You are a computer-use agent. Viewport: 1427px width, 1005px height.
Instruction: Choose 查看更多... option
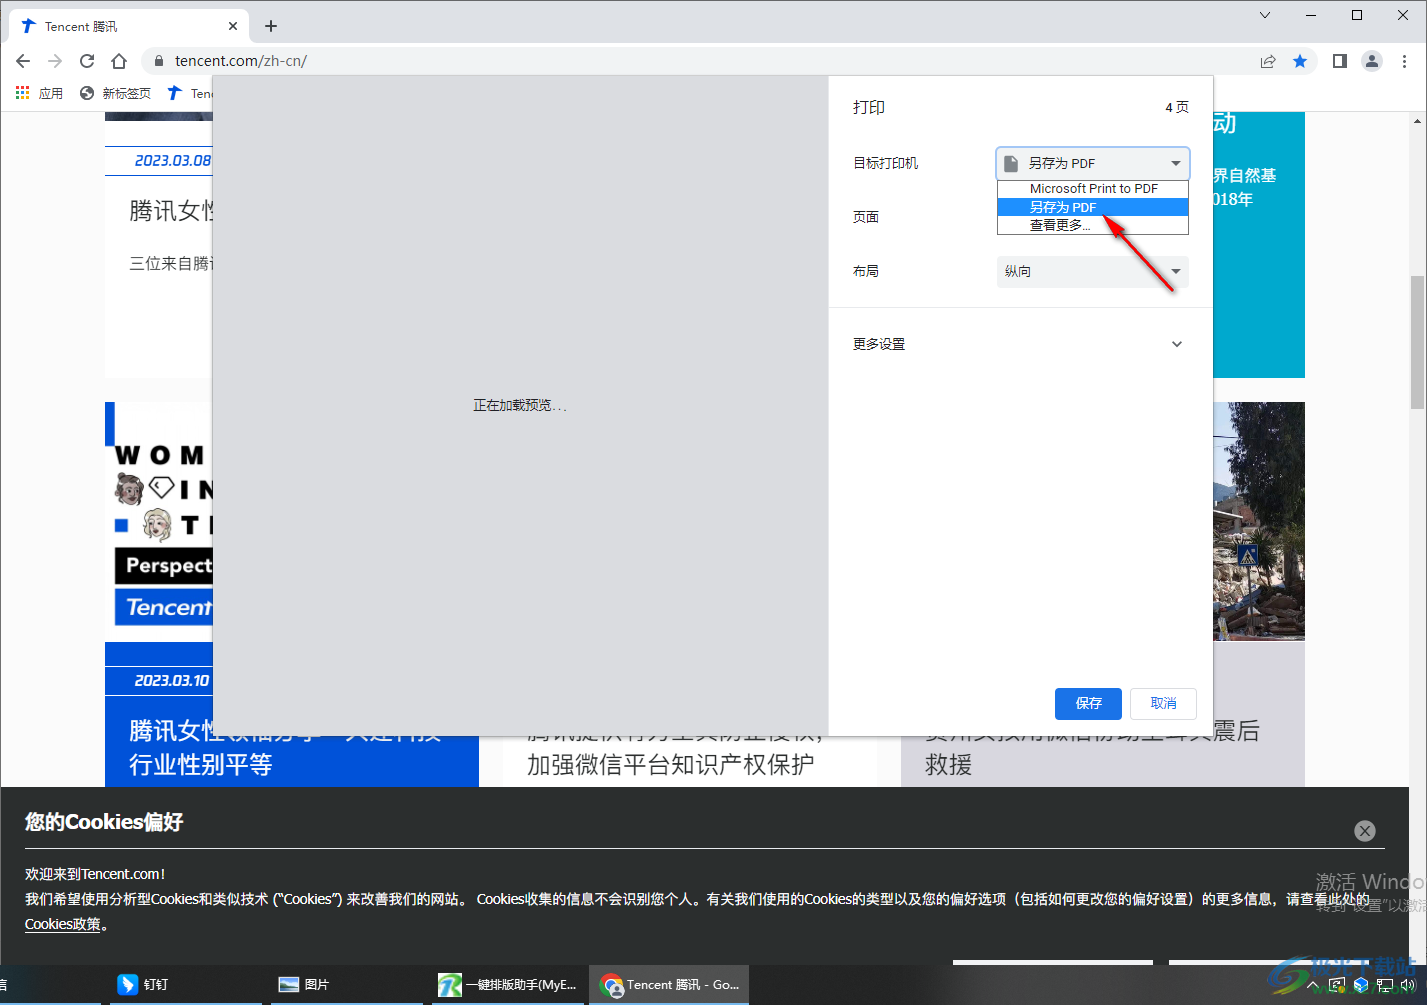pyautogui.click(x=1093, y=225)
